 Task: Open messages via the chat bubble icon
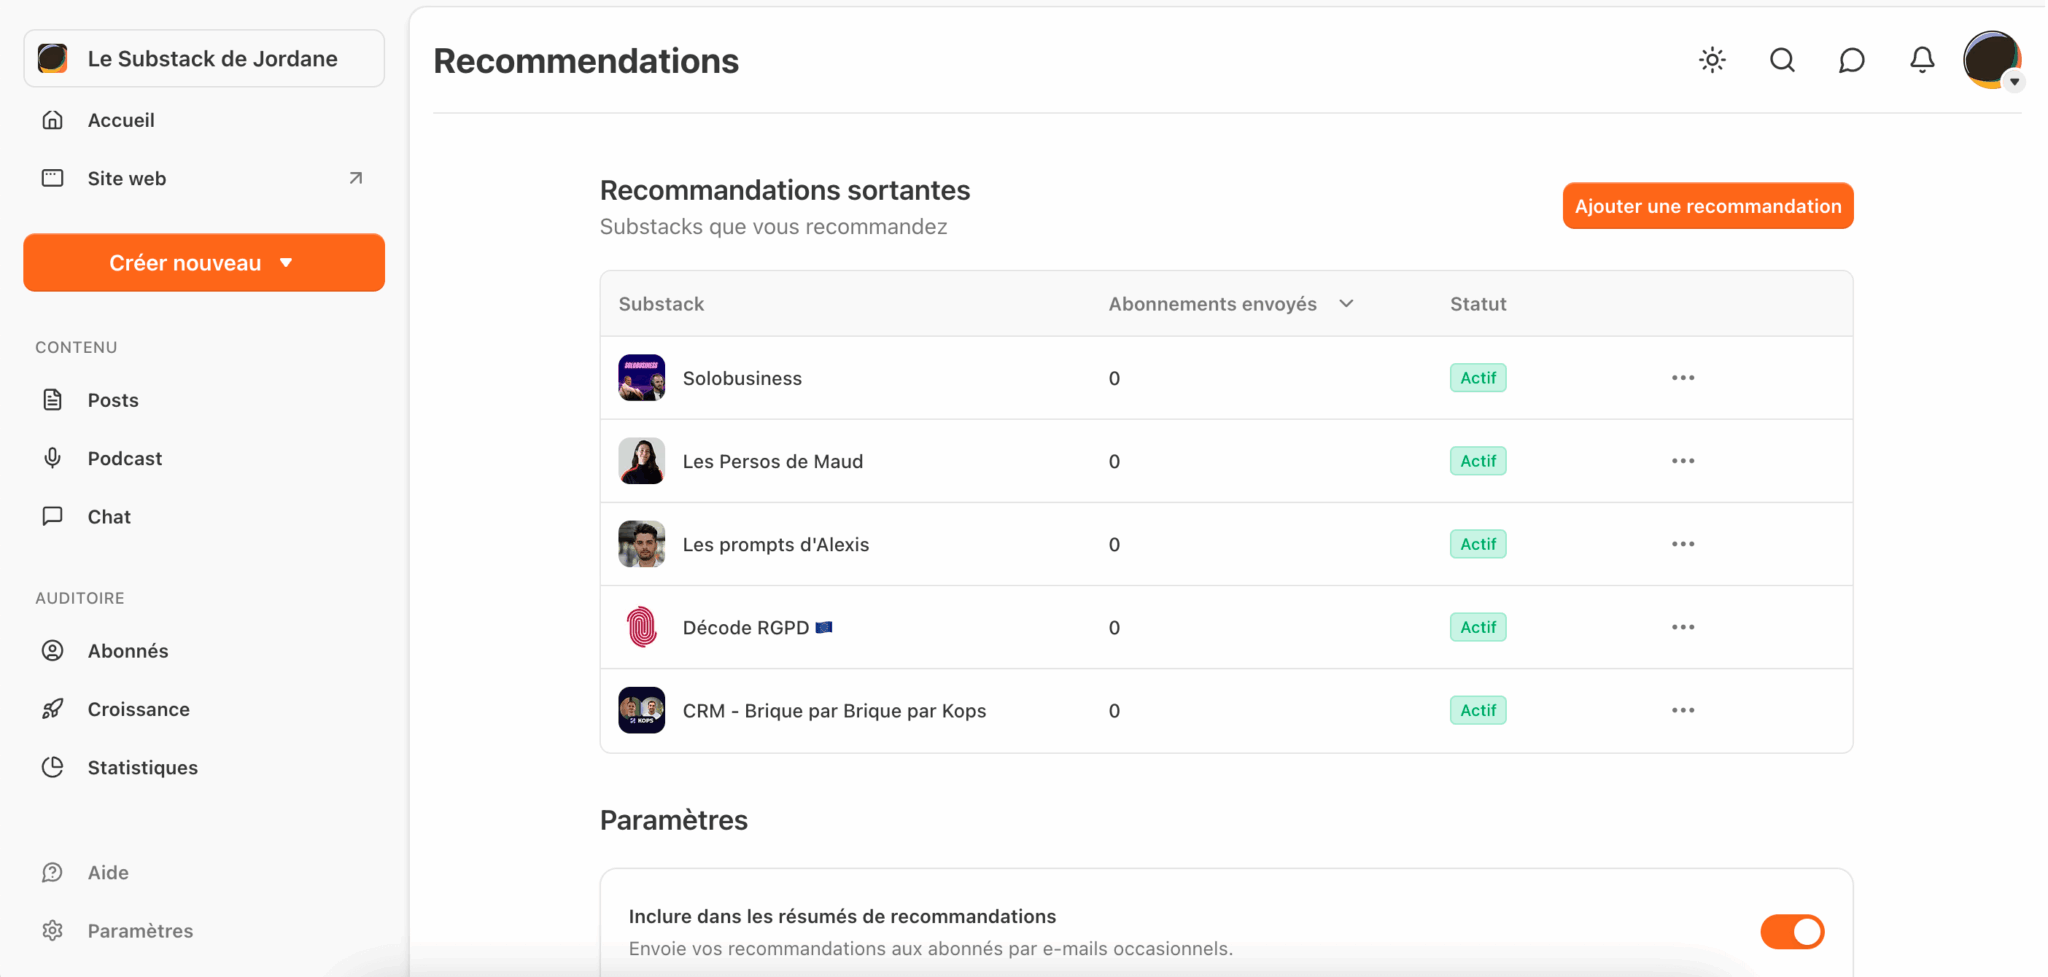pyautogui.click(x=1851, y=60)
